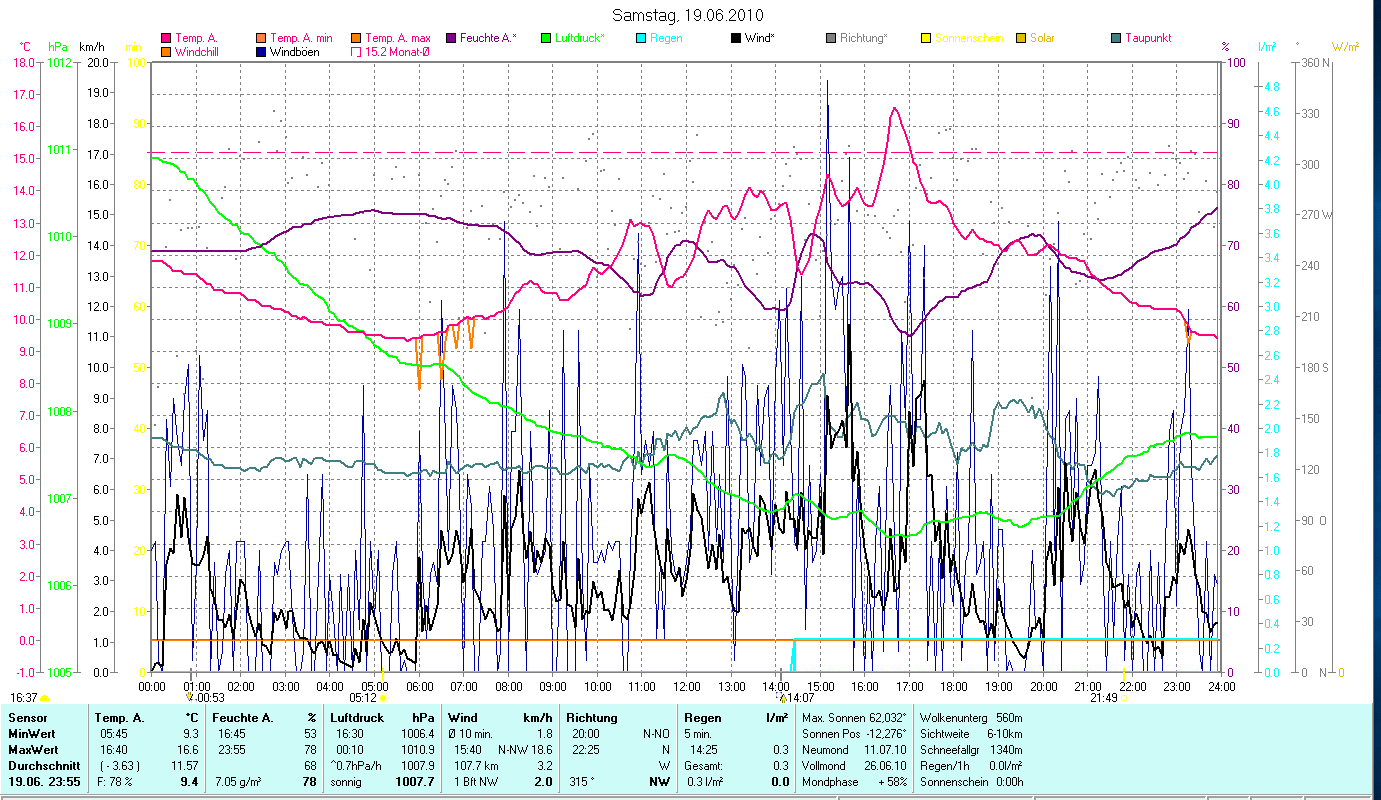The image size is (1381, 800).
Task: Click the Luftdruck green legend square
Action: [546, 38]
